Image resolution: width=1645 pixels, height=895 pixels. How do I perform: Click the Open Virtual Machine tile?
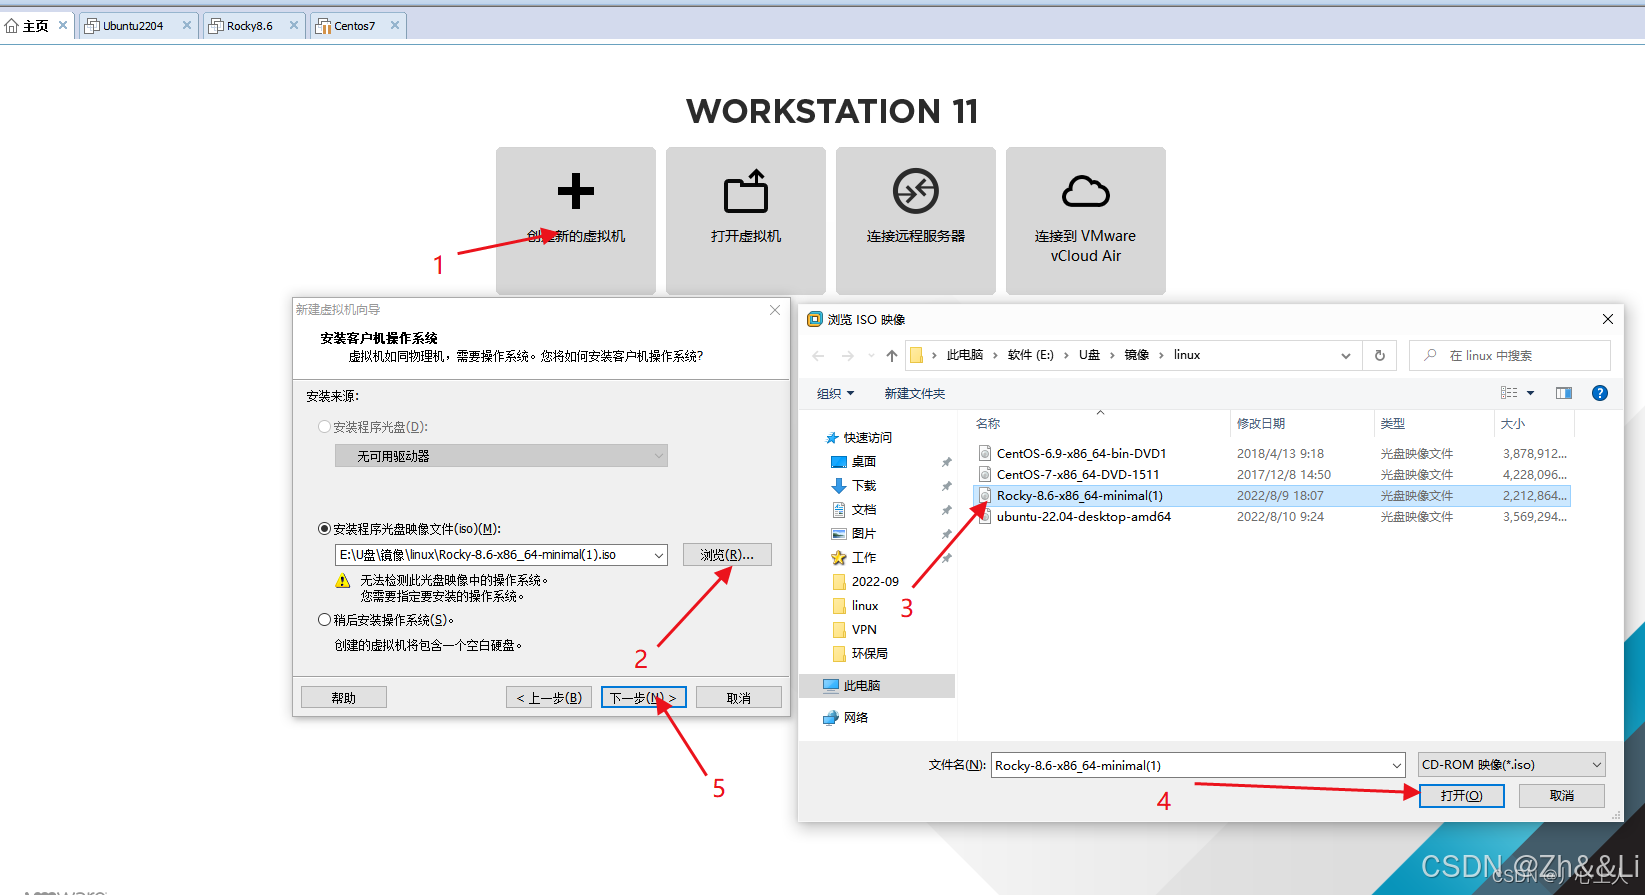(745, 220)
